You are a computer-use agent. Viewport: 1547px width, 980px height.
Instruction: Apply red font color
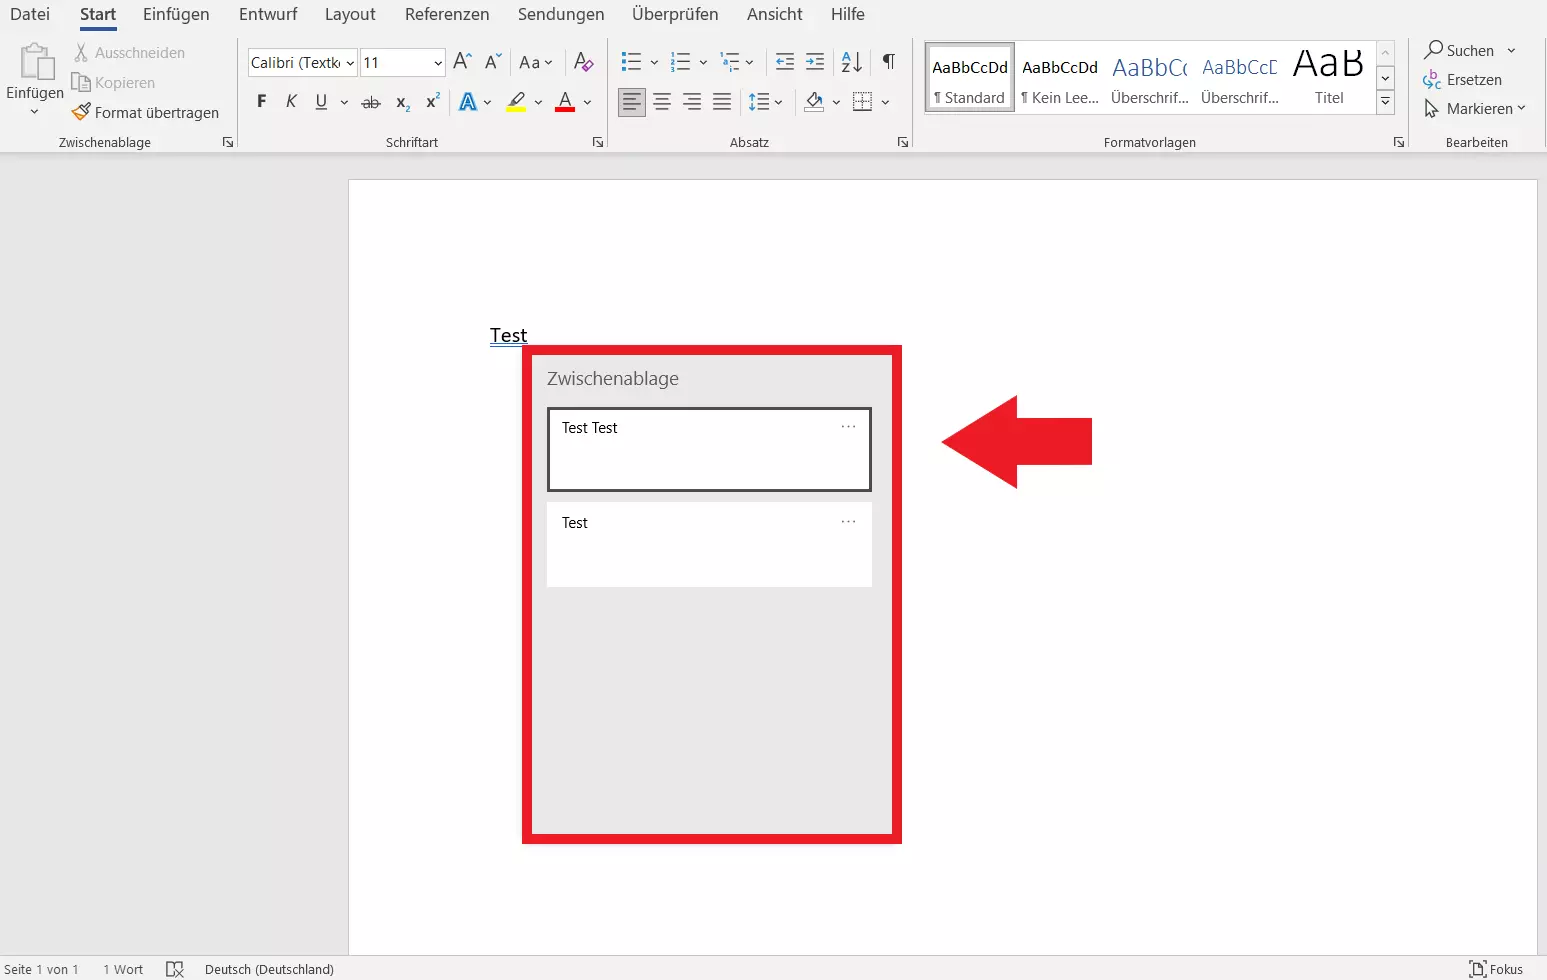tap(565, 102)
